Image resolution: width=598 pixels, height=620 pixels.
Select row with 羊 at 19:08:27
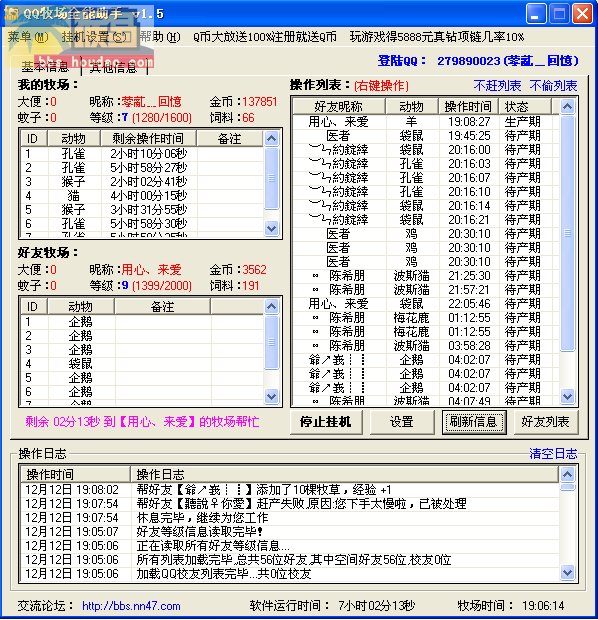click(426, 121)
